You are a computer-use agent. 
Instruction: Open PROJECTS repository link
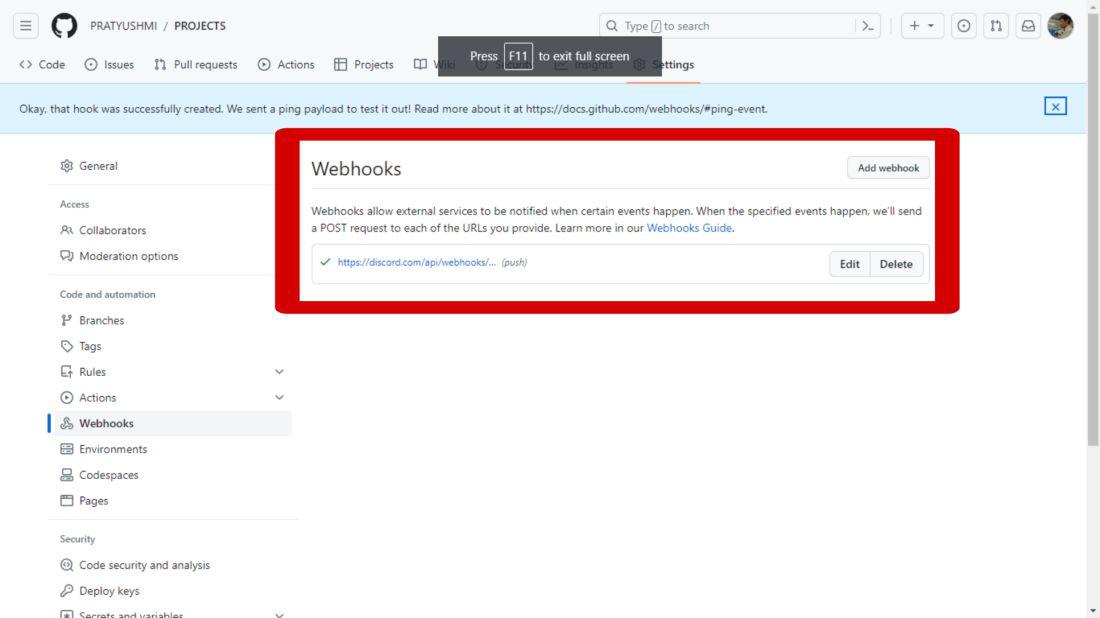pyautogui.click(x=200, y=26)
